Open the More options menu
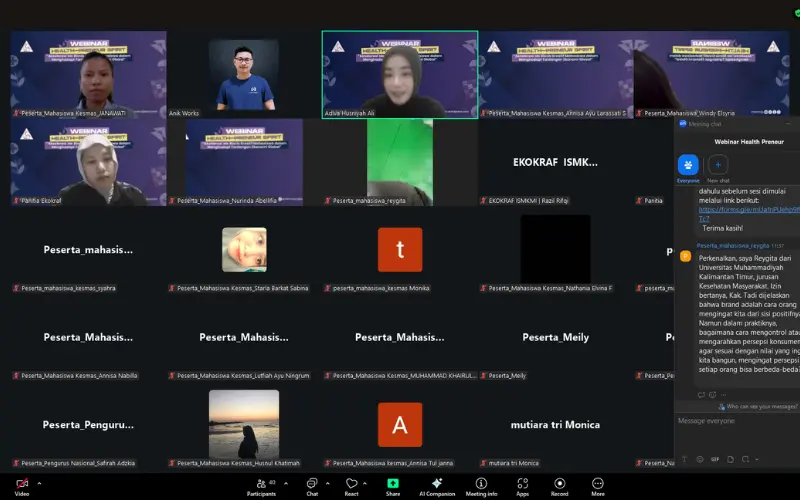The height and width of the screenshot is (500, 800). pos(597,485)
